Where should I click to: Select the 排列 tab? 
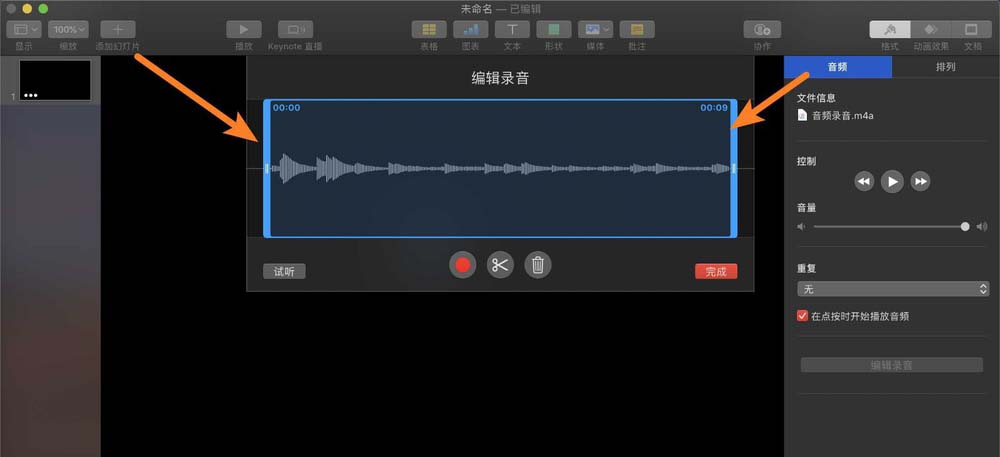pos(946,67)
